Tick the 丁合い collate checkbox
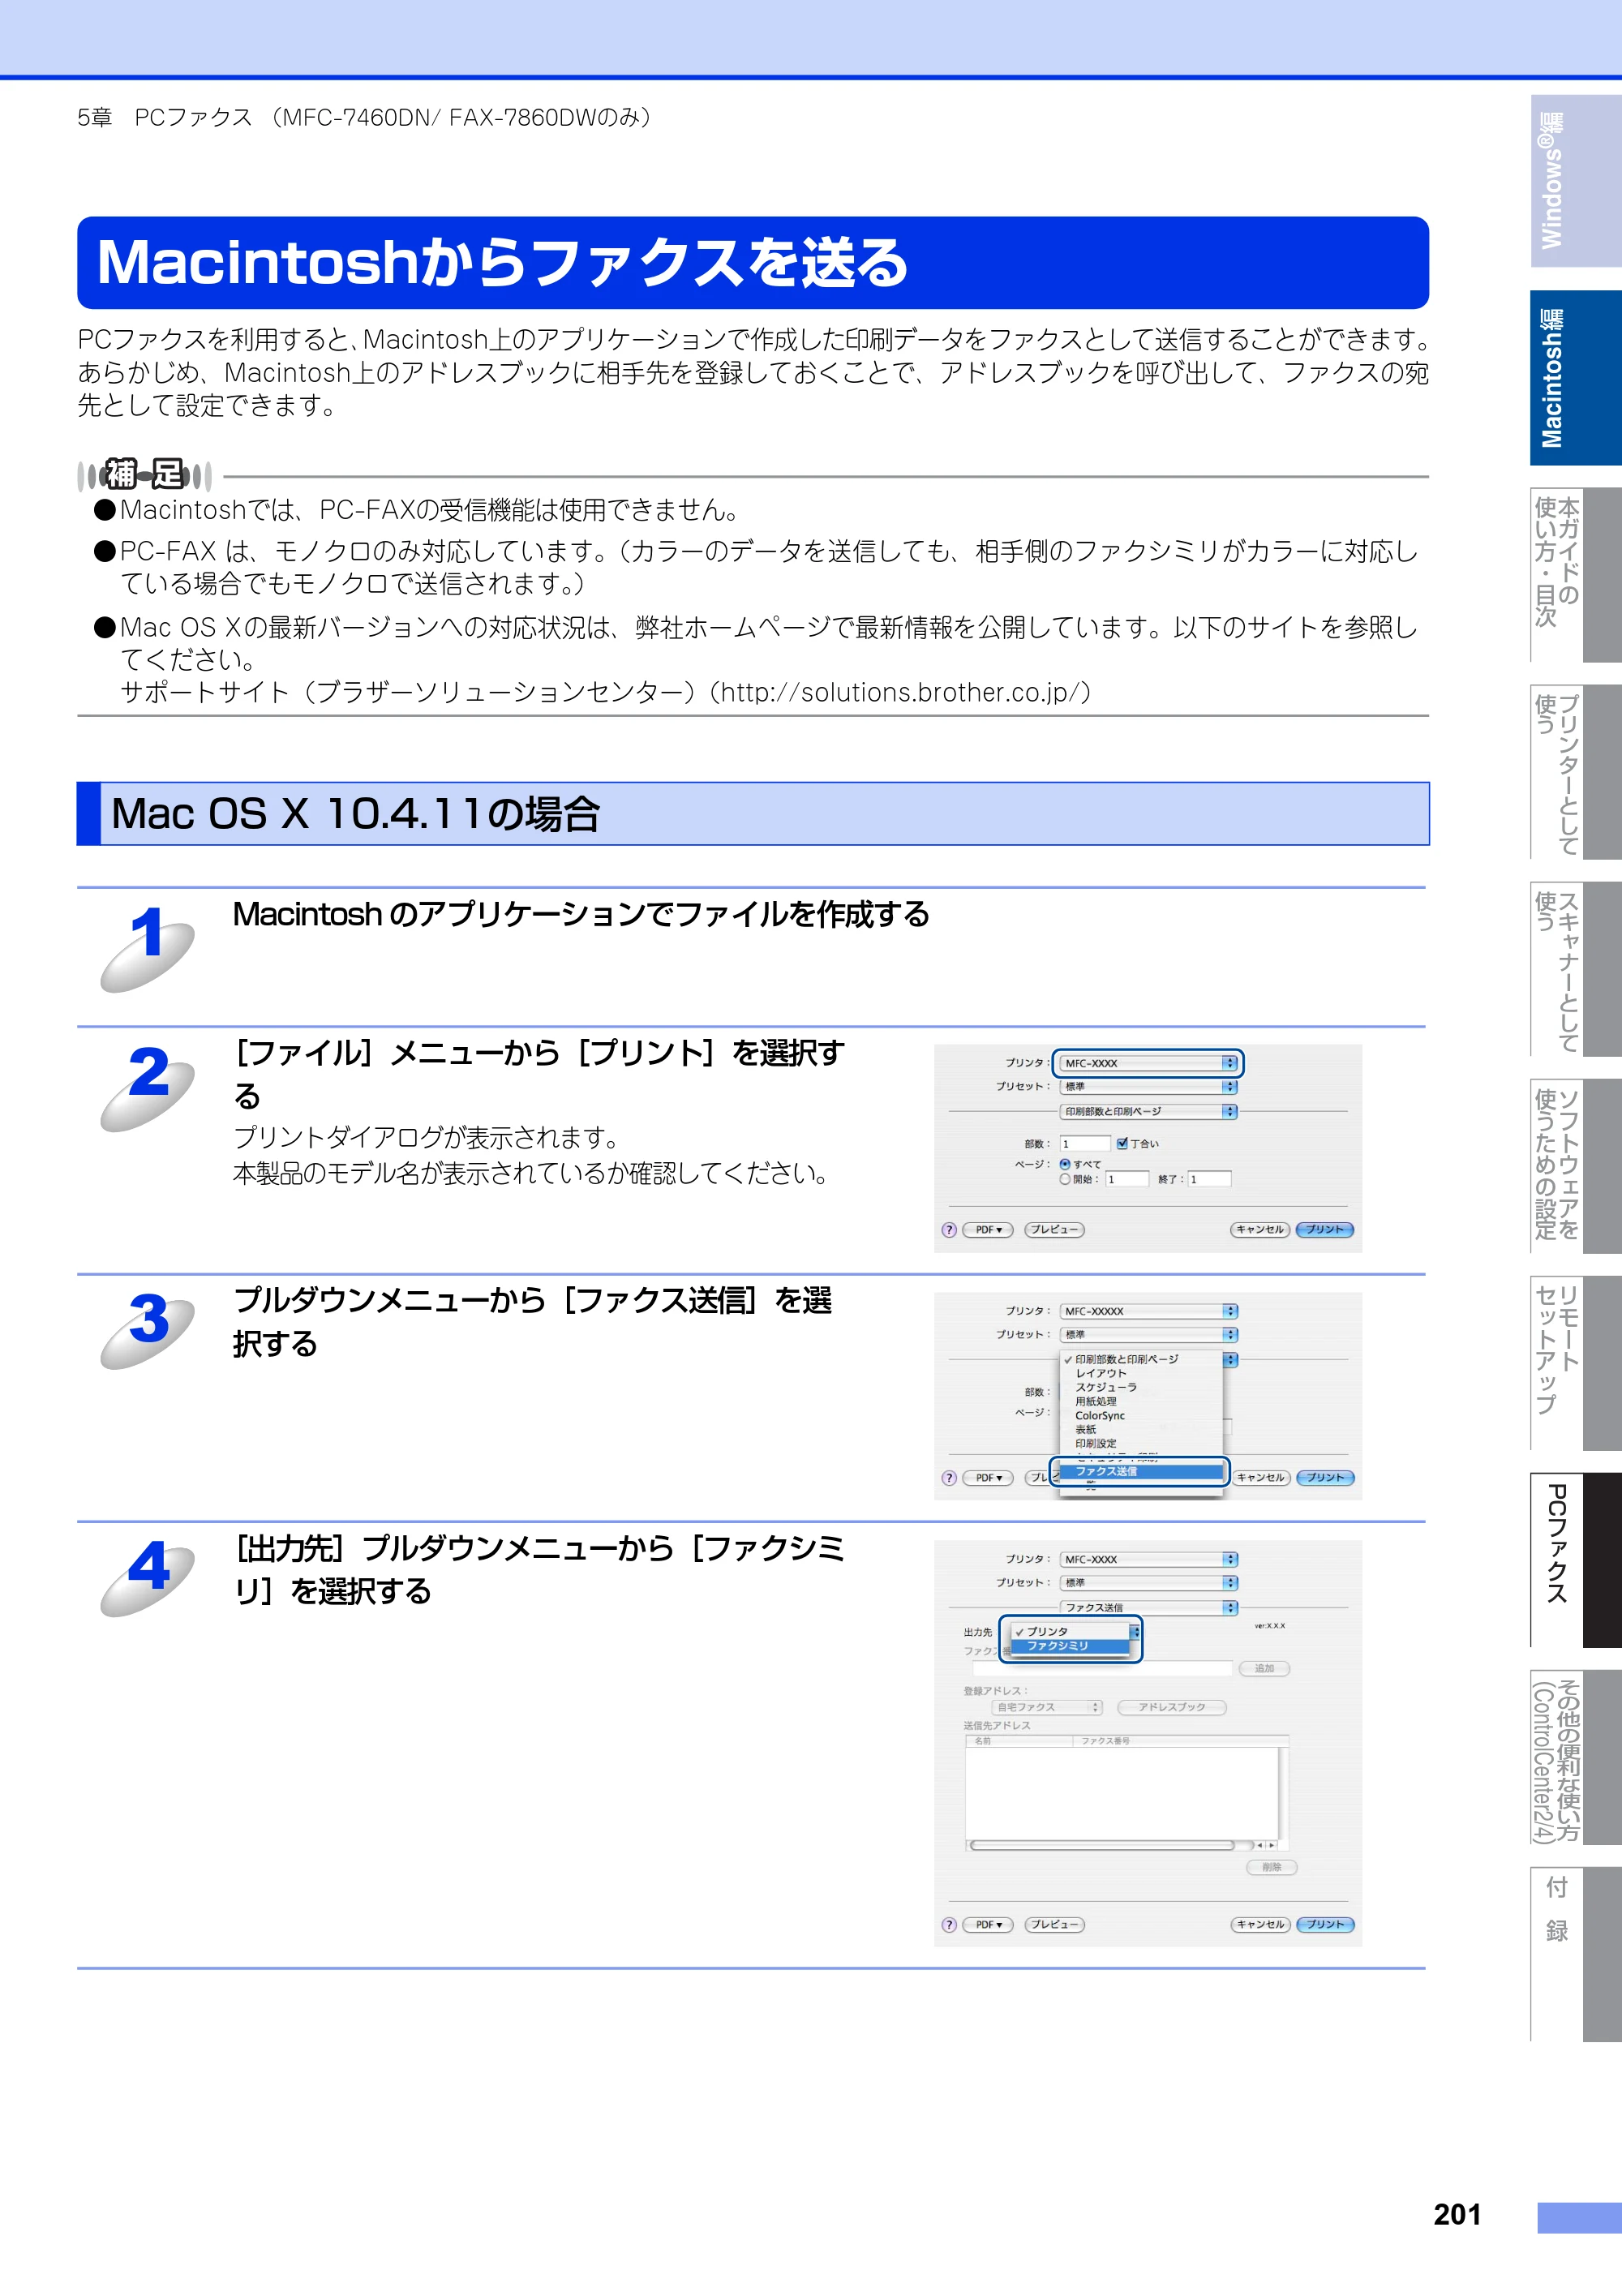The height and width of the screenshot is (2296, 1622). [x=1122, y=1143]
